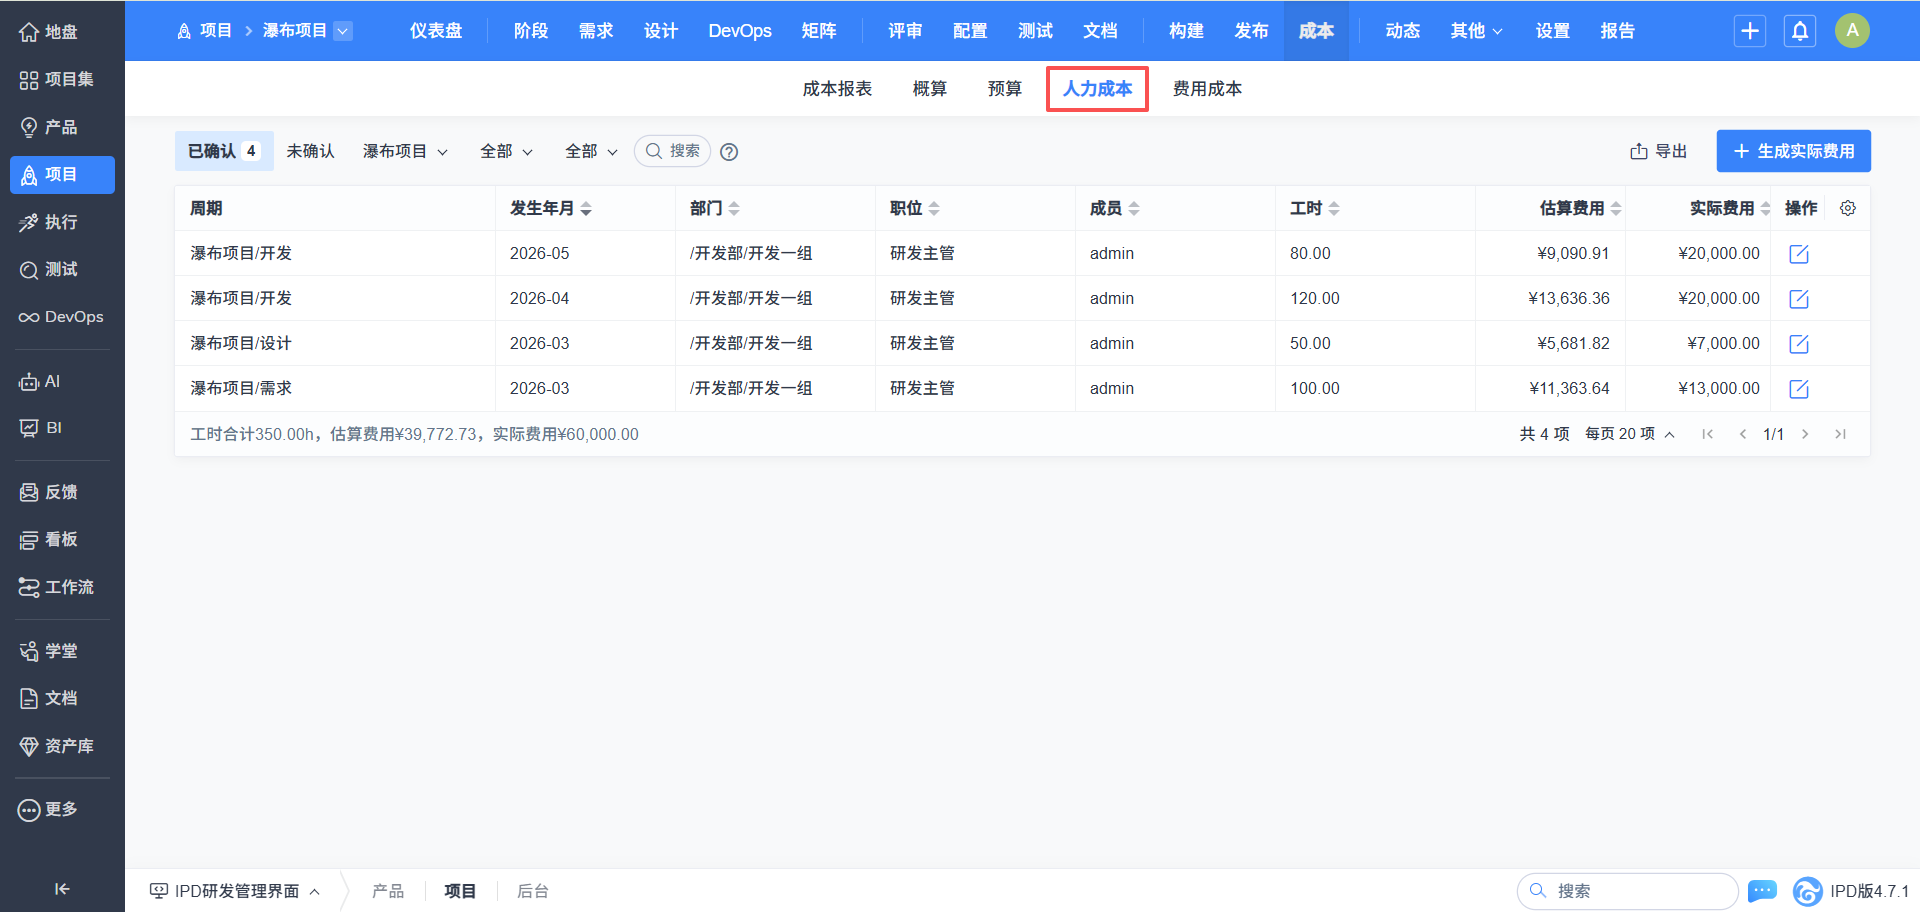Viewport: 1920px width, 912px height.
Task: Open 报告 in top navigation
Action: click(1618, 31)
